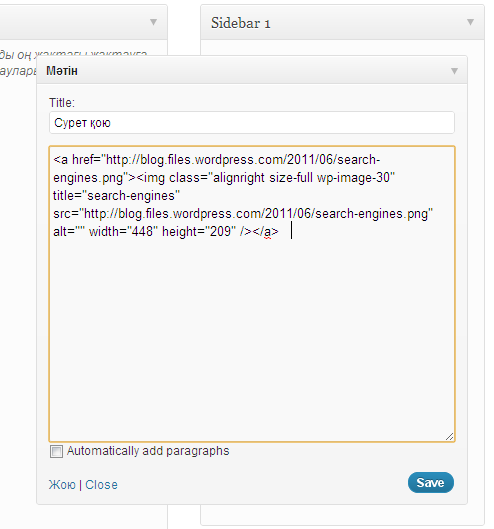Focus the HTML content textarea
The height and width of the screenshot is (529, 494).
[252, 294]
